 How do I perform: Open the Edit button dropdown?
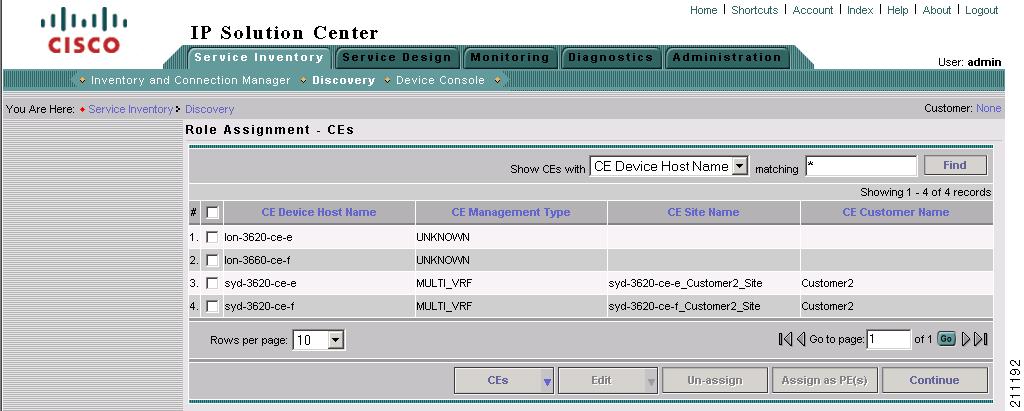[651, 380]
